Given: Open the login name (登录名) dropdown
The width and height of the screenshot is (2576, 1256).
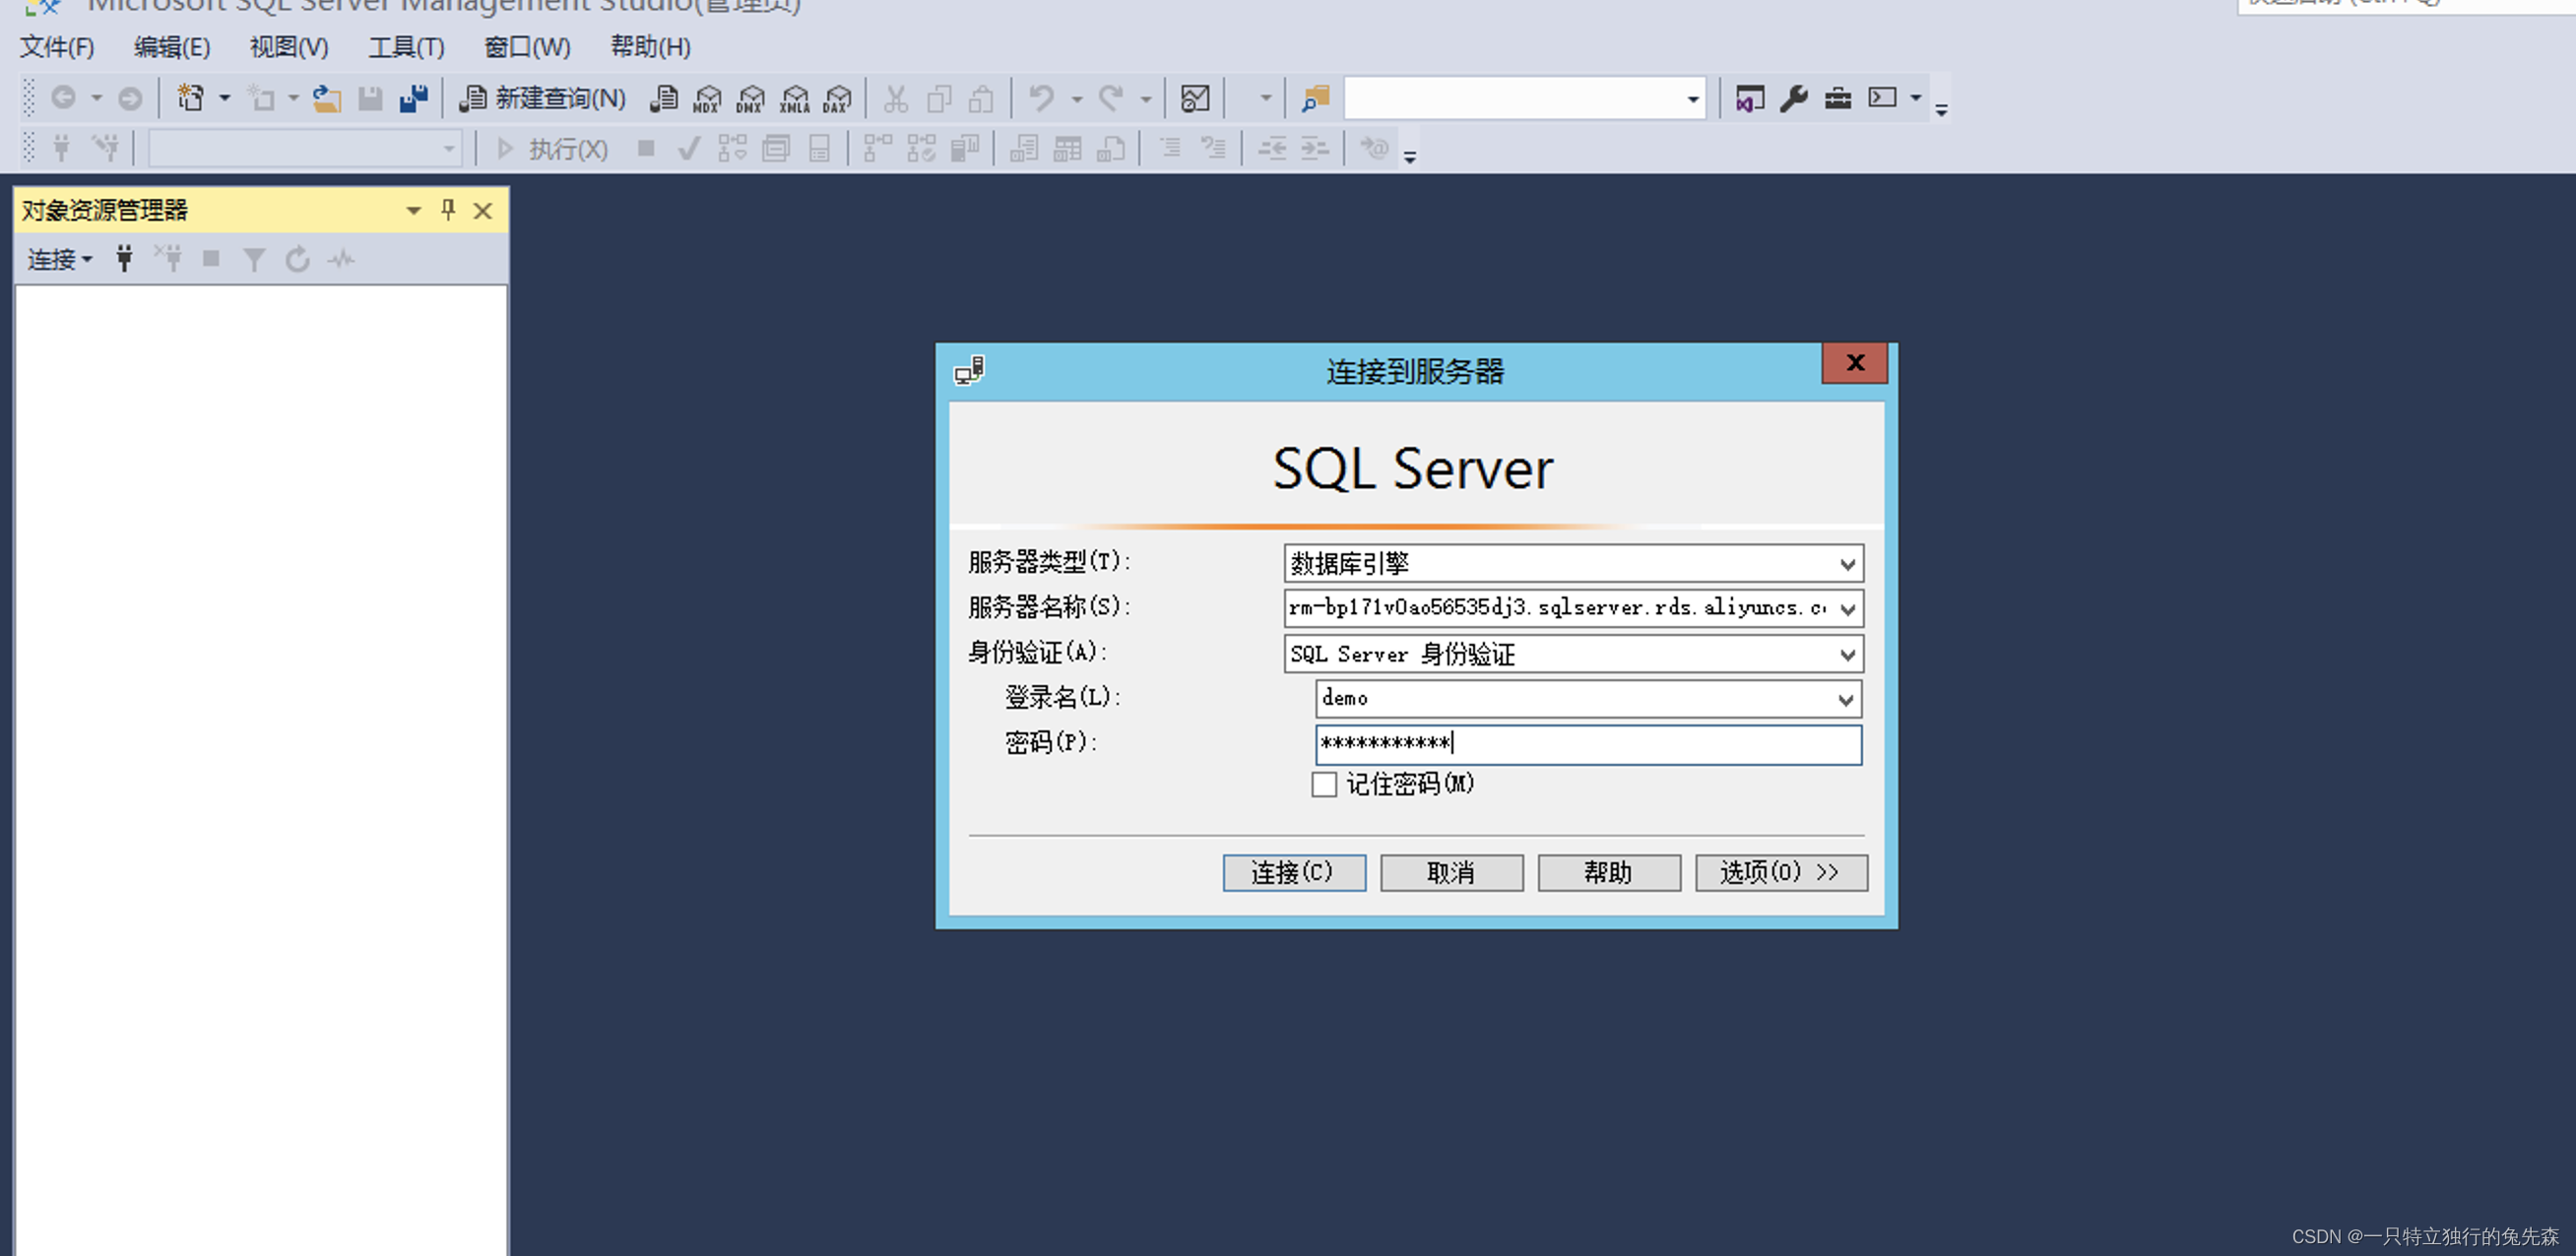Looking at the screenshot, I should (x=1845, y=699).
